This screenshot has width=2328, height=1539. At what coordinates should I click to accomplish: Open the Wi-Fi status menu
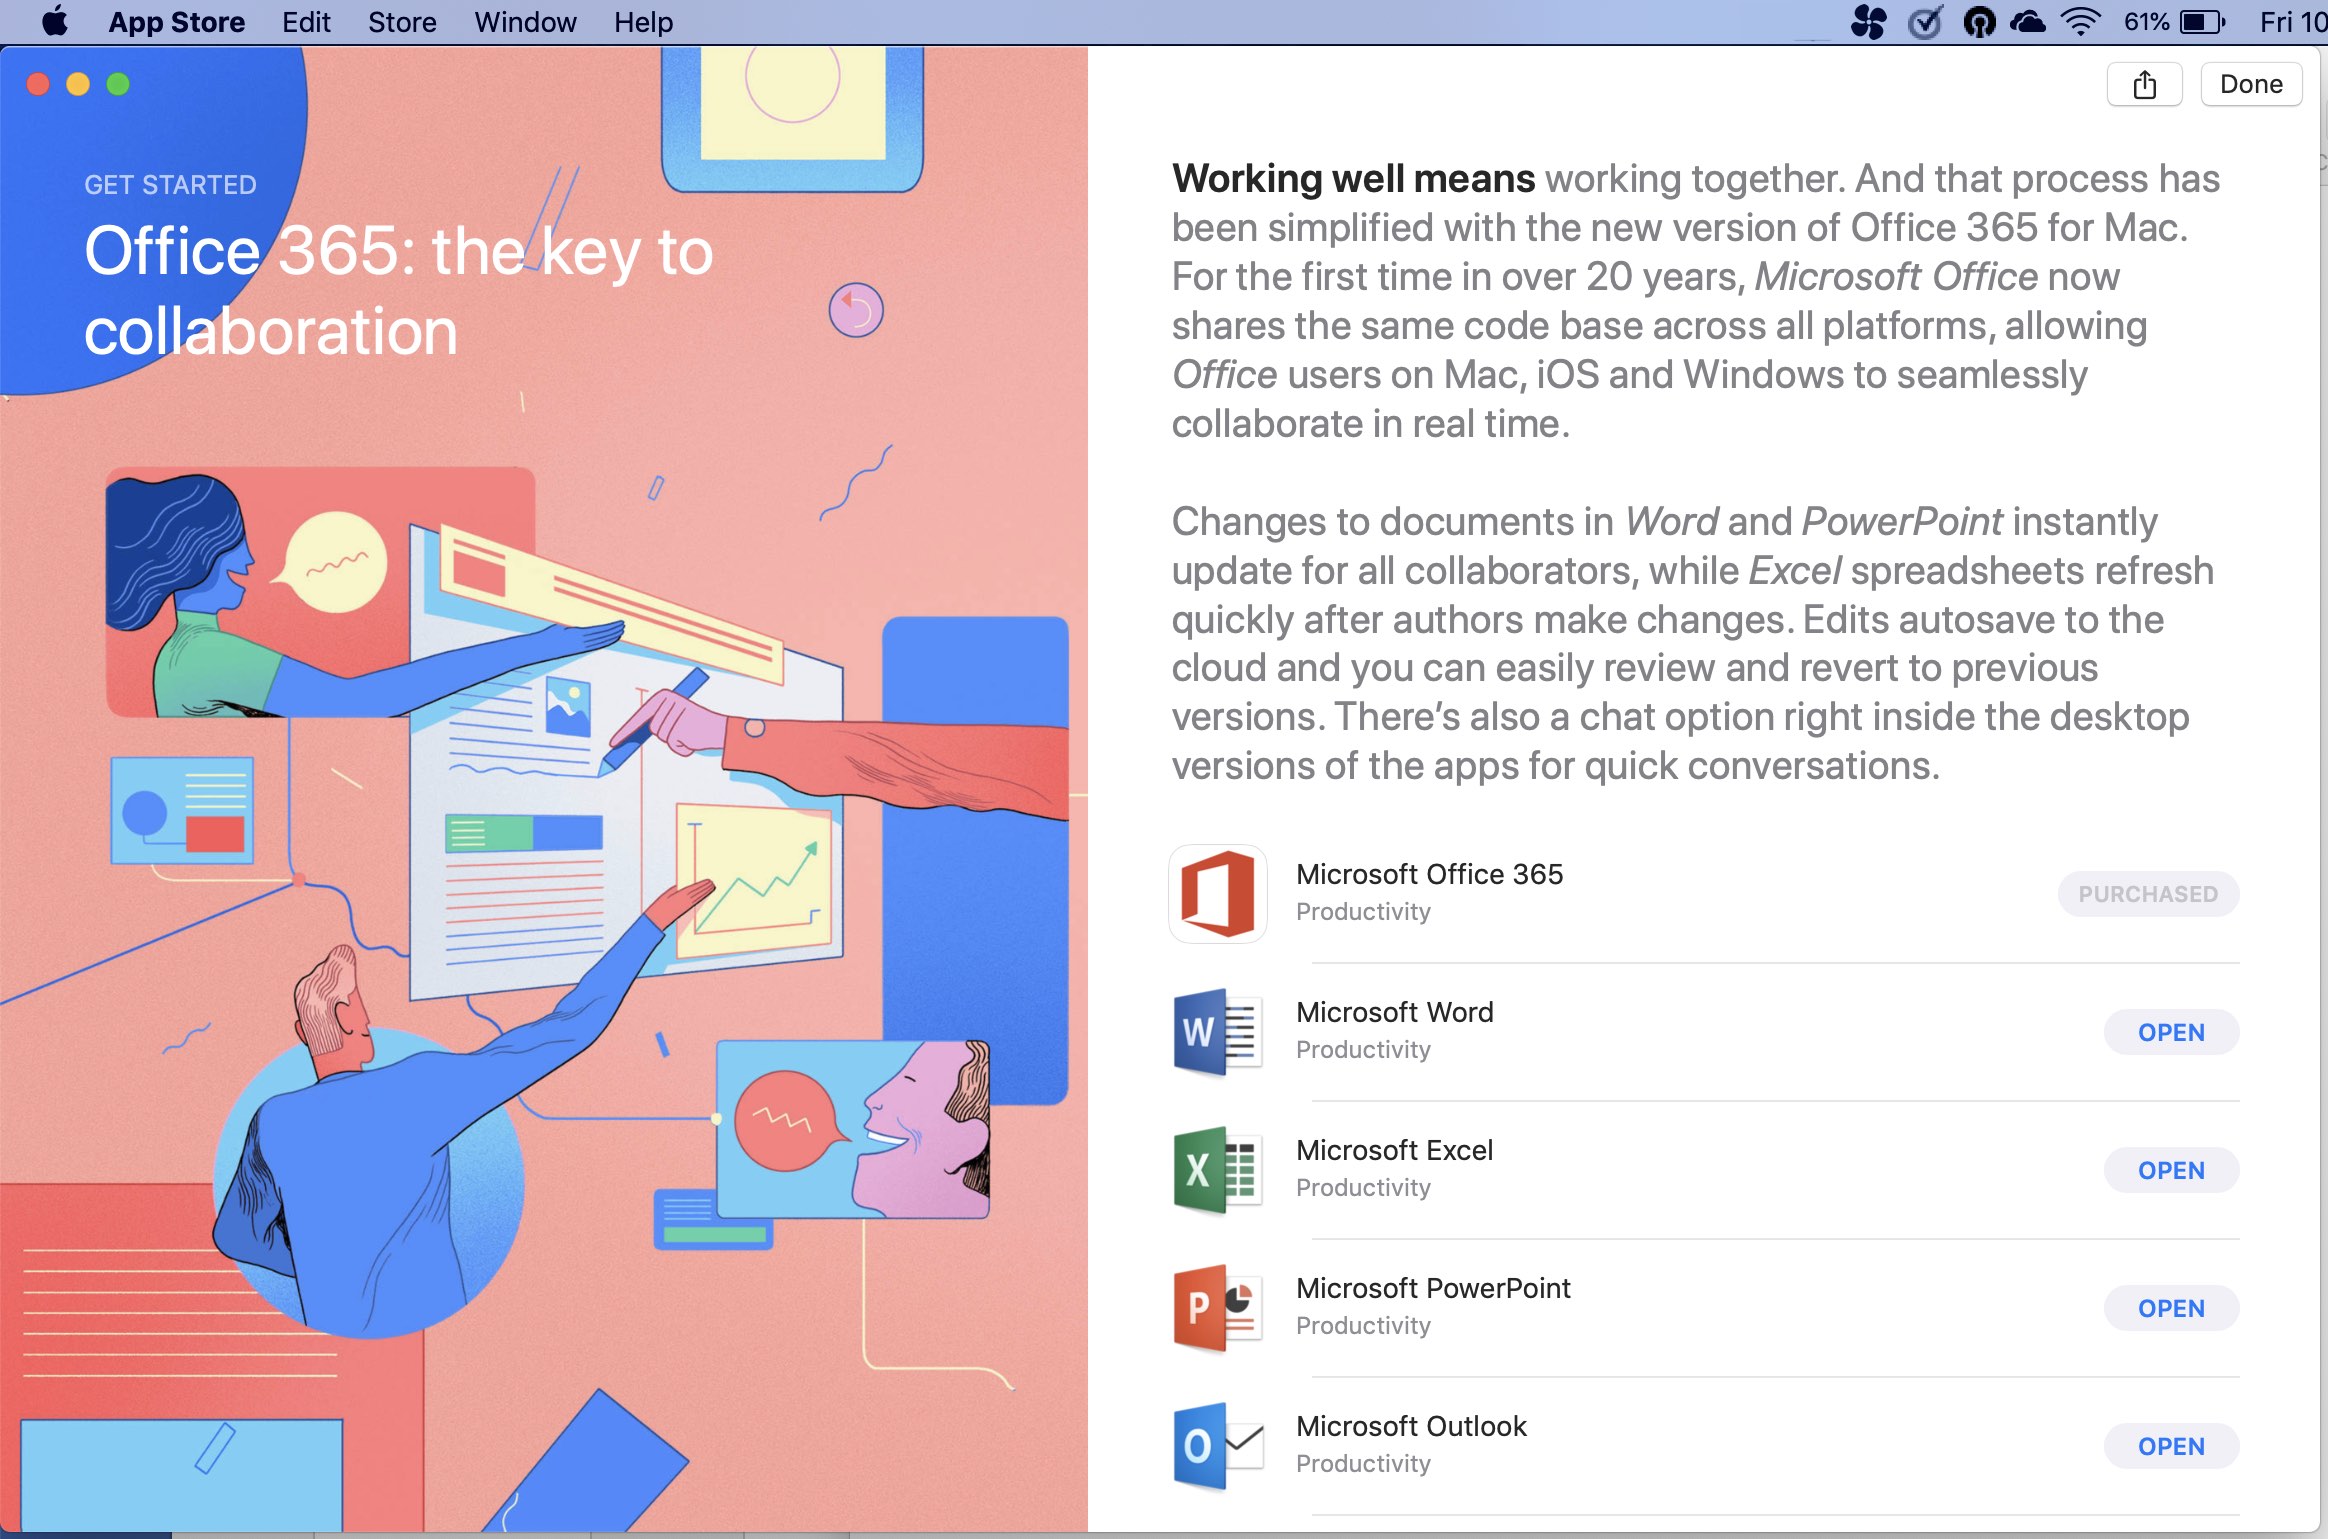2081,21
